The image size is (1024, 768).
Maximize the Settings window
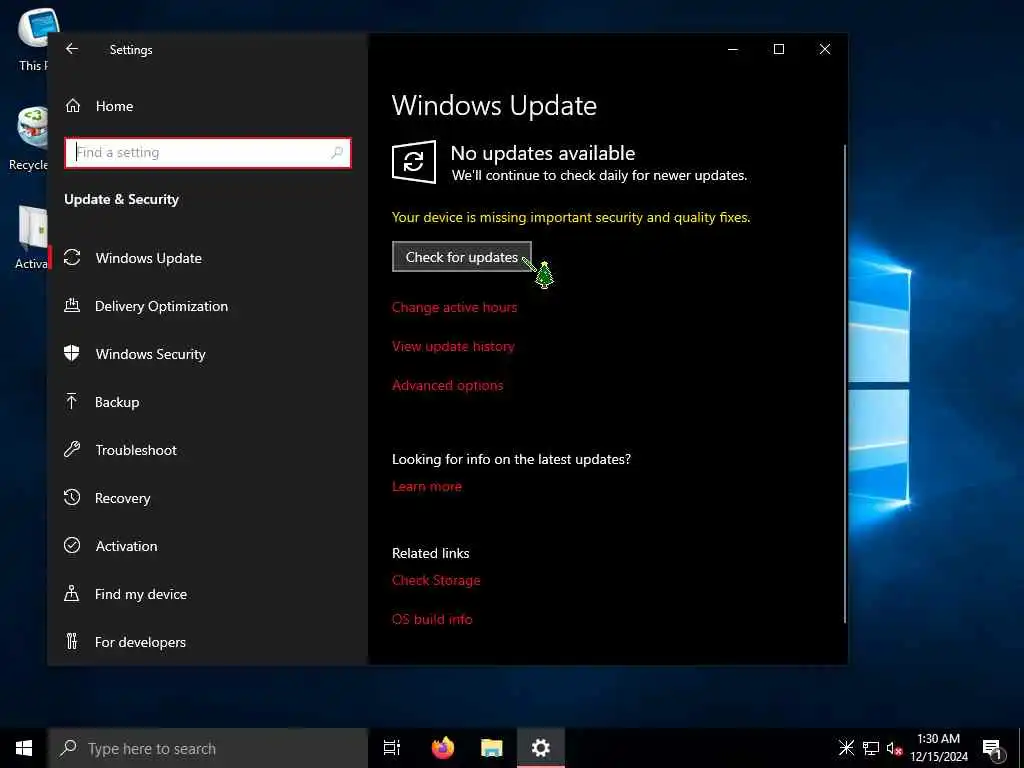click(778, 49)
